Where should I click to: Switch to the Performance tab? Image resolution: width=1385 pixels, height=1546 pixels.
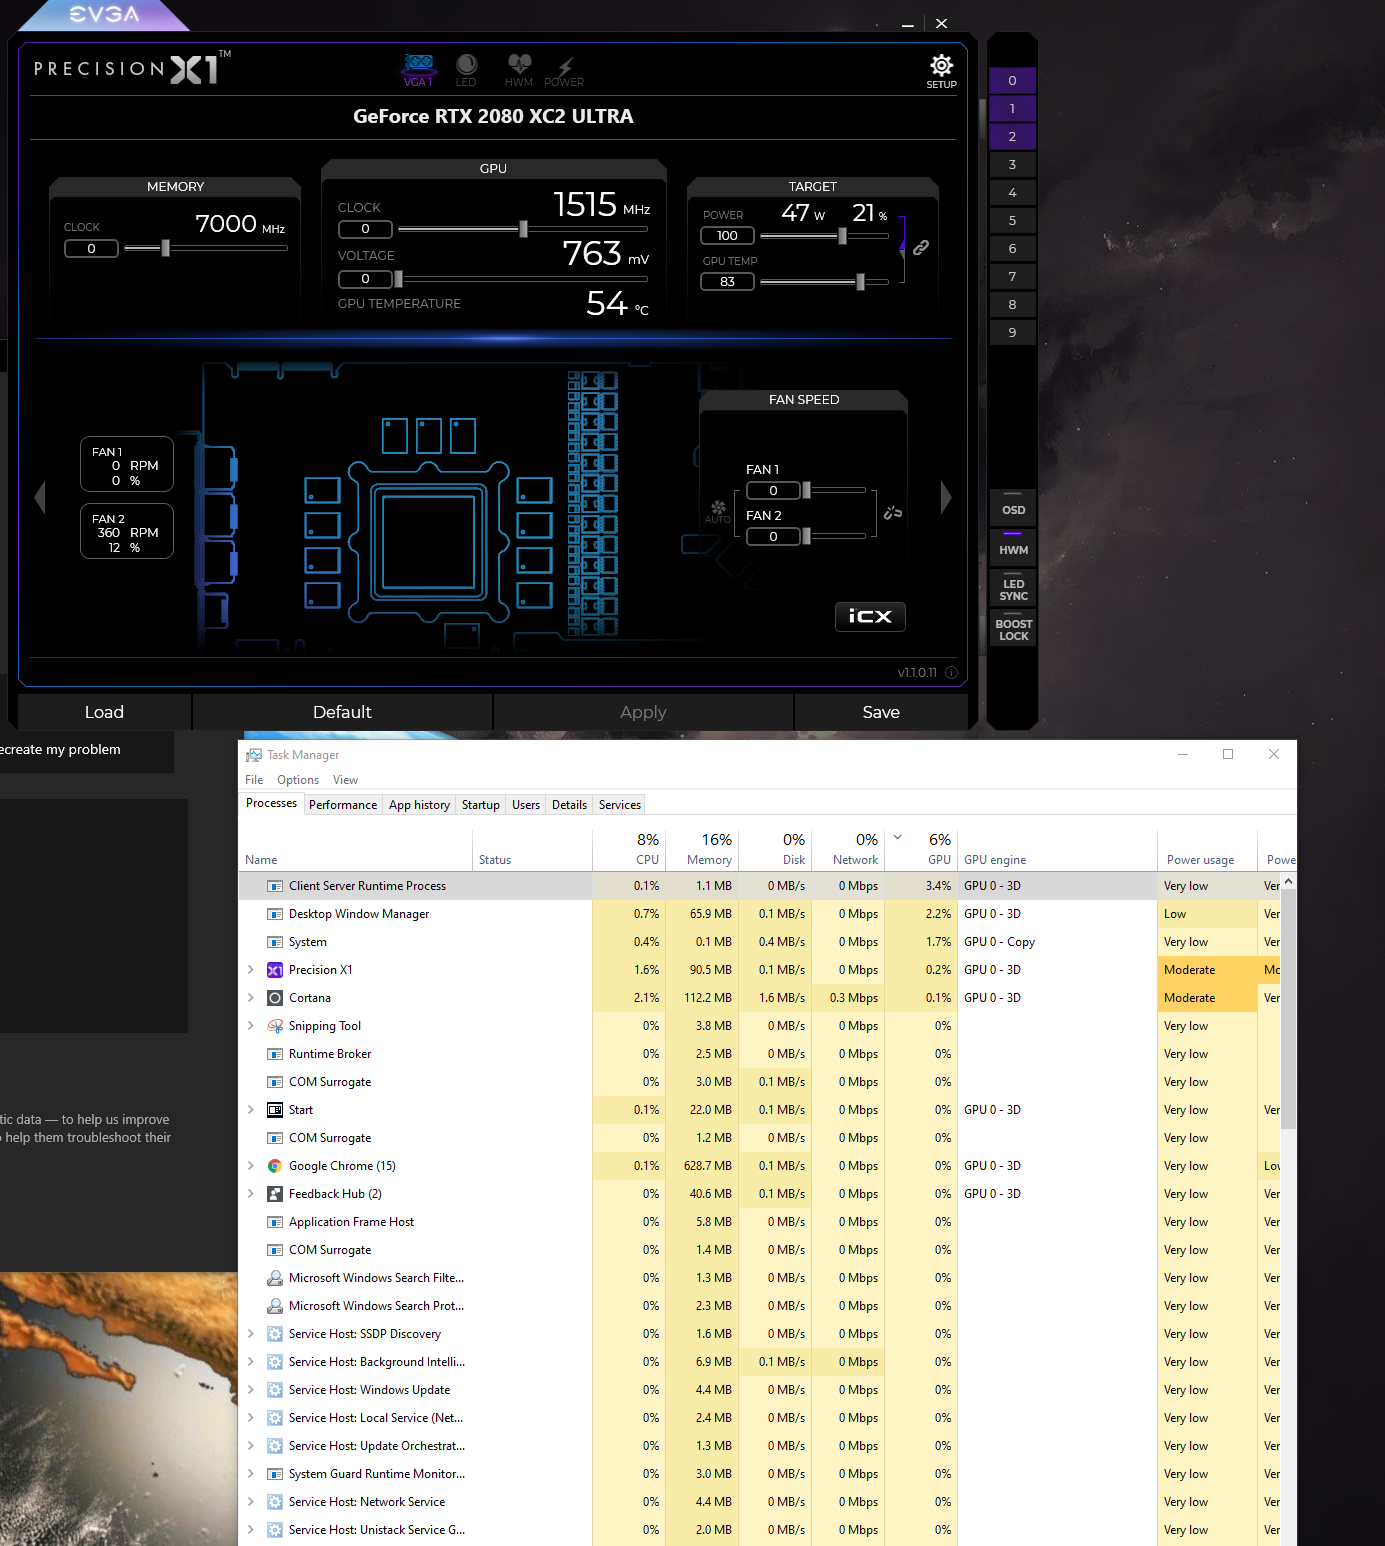tap(343, 805)
